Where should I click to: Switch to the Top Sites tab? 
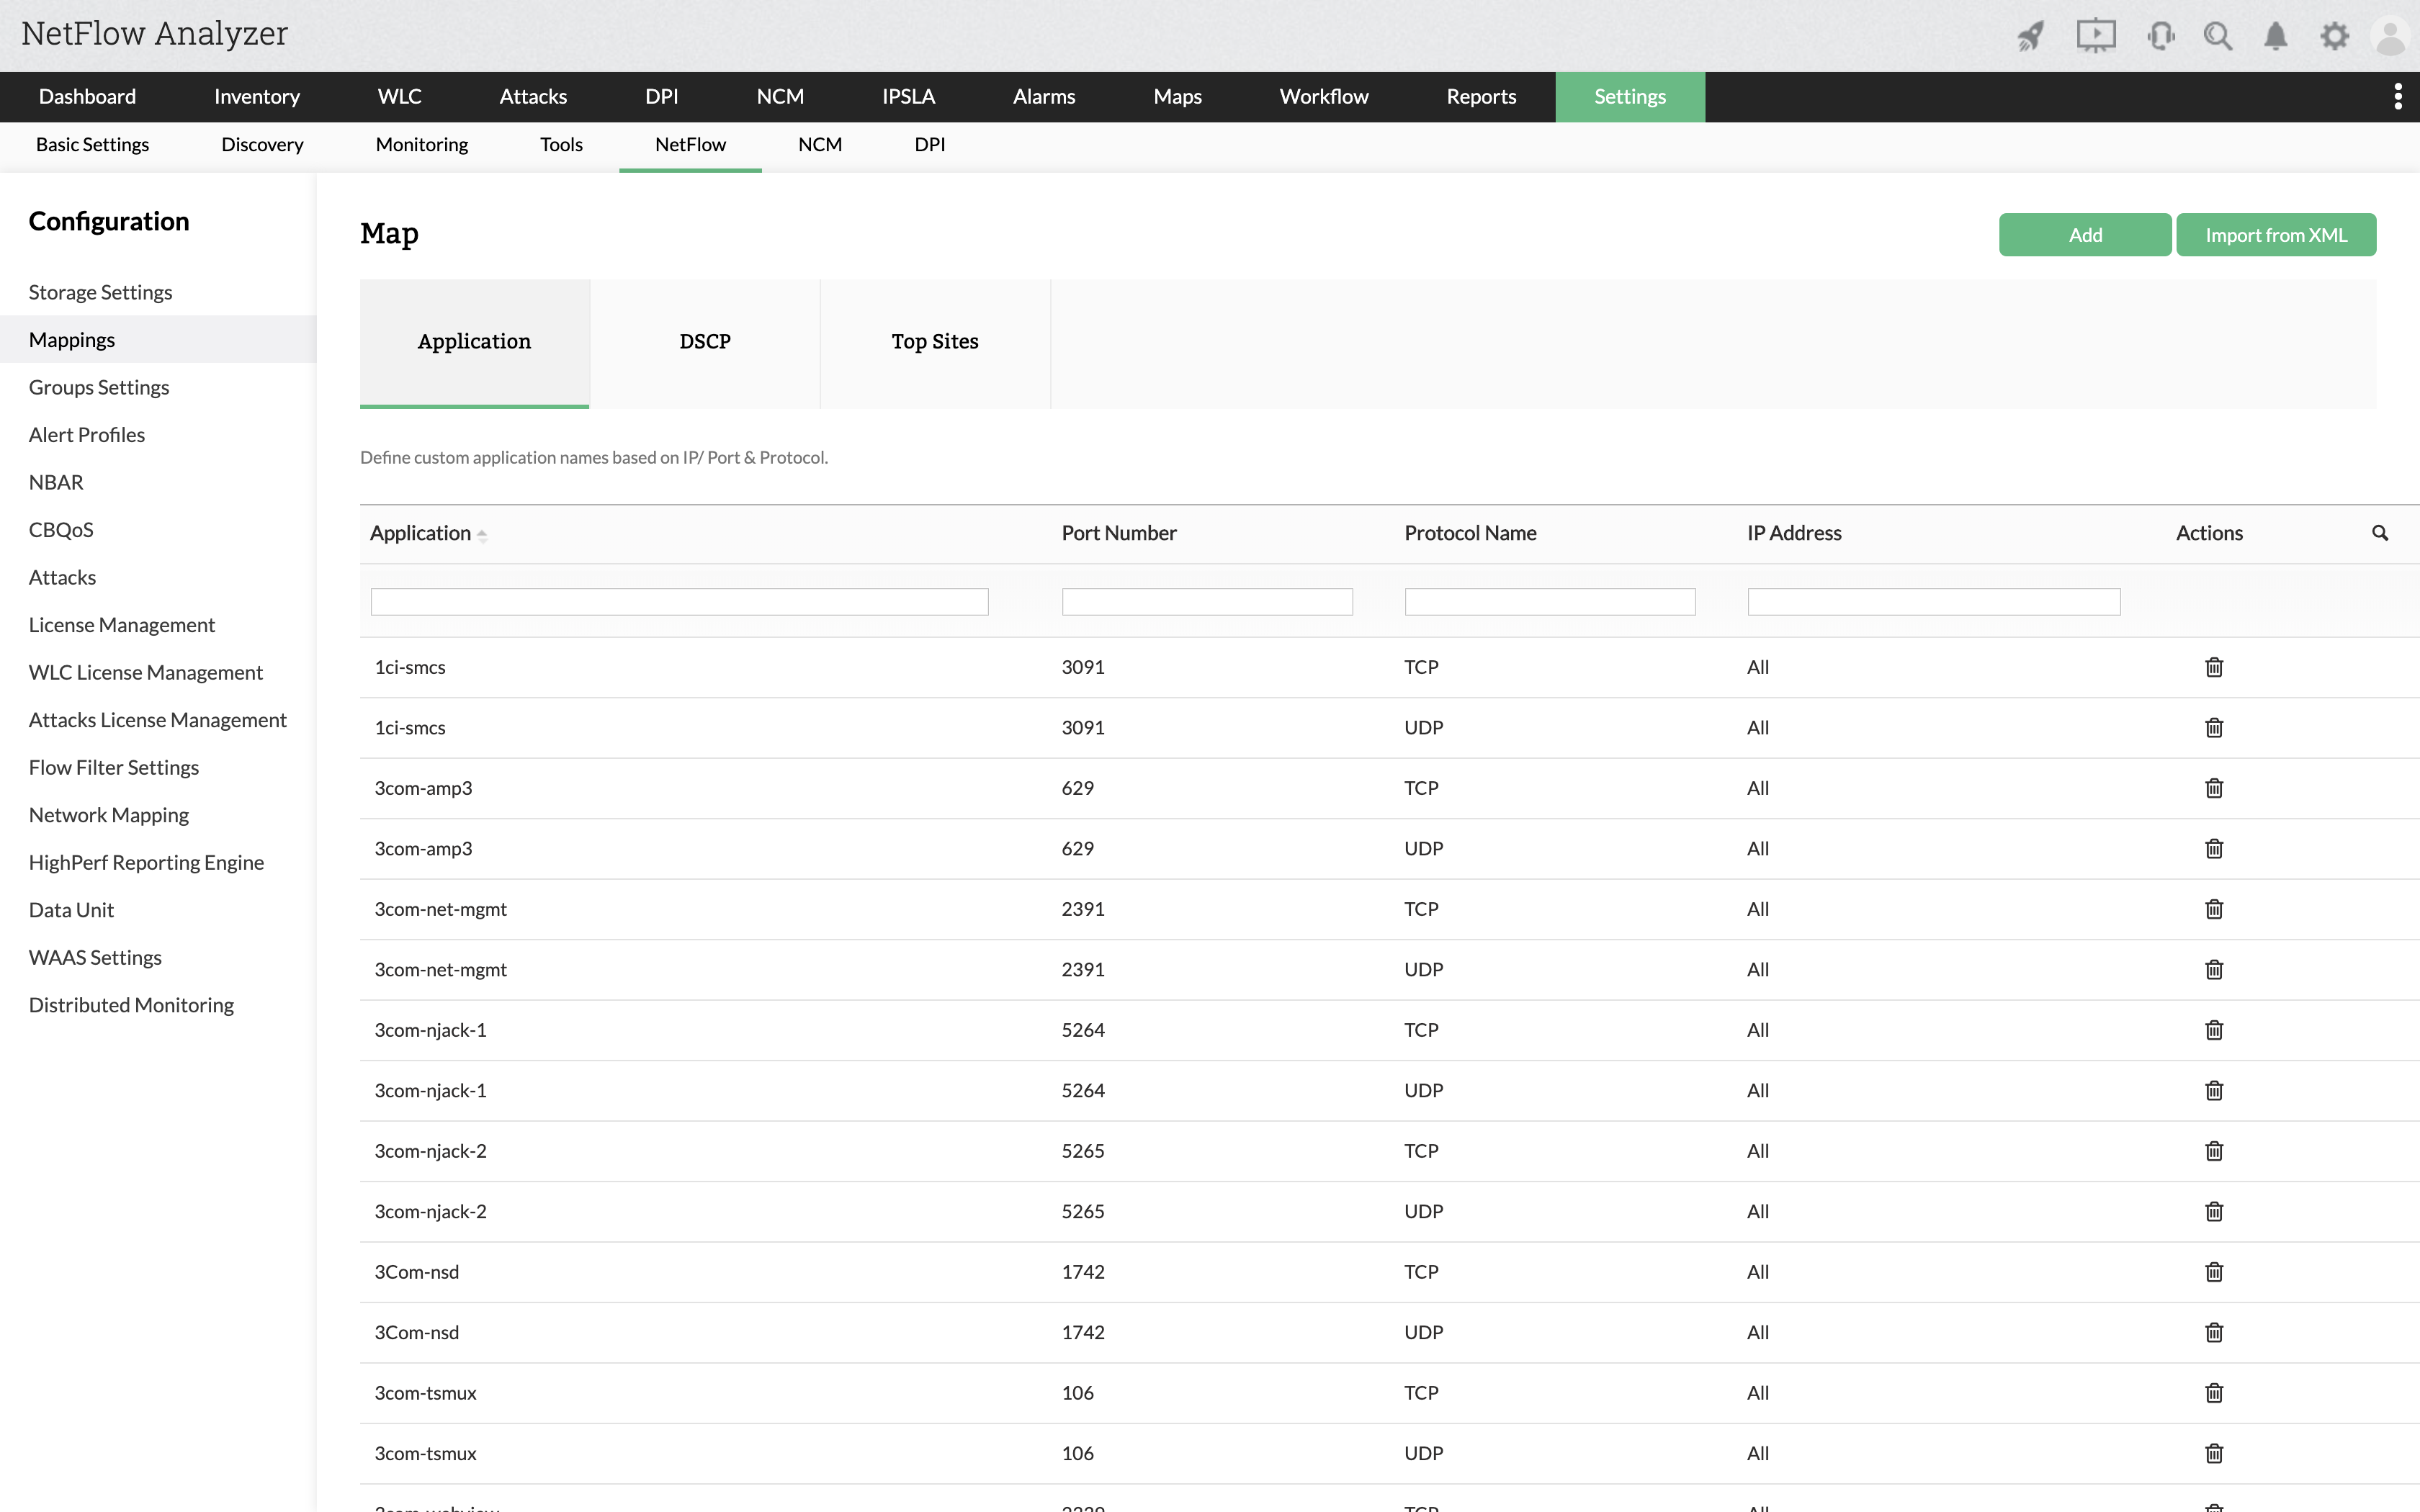[935, 341]
